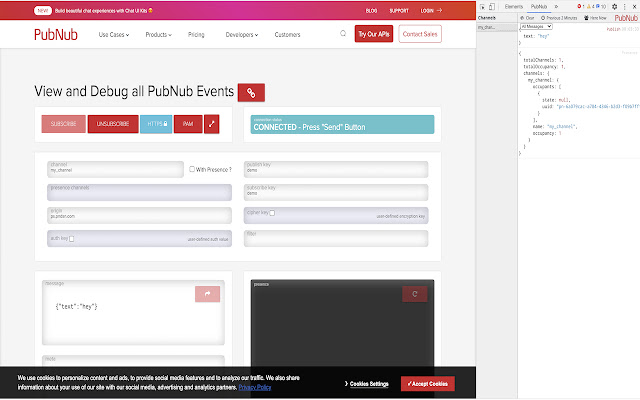Click the PAM button
Screen dimensions: 640x400
tap(188, 124)
